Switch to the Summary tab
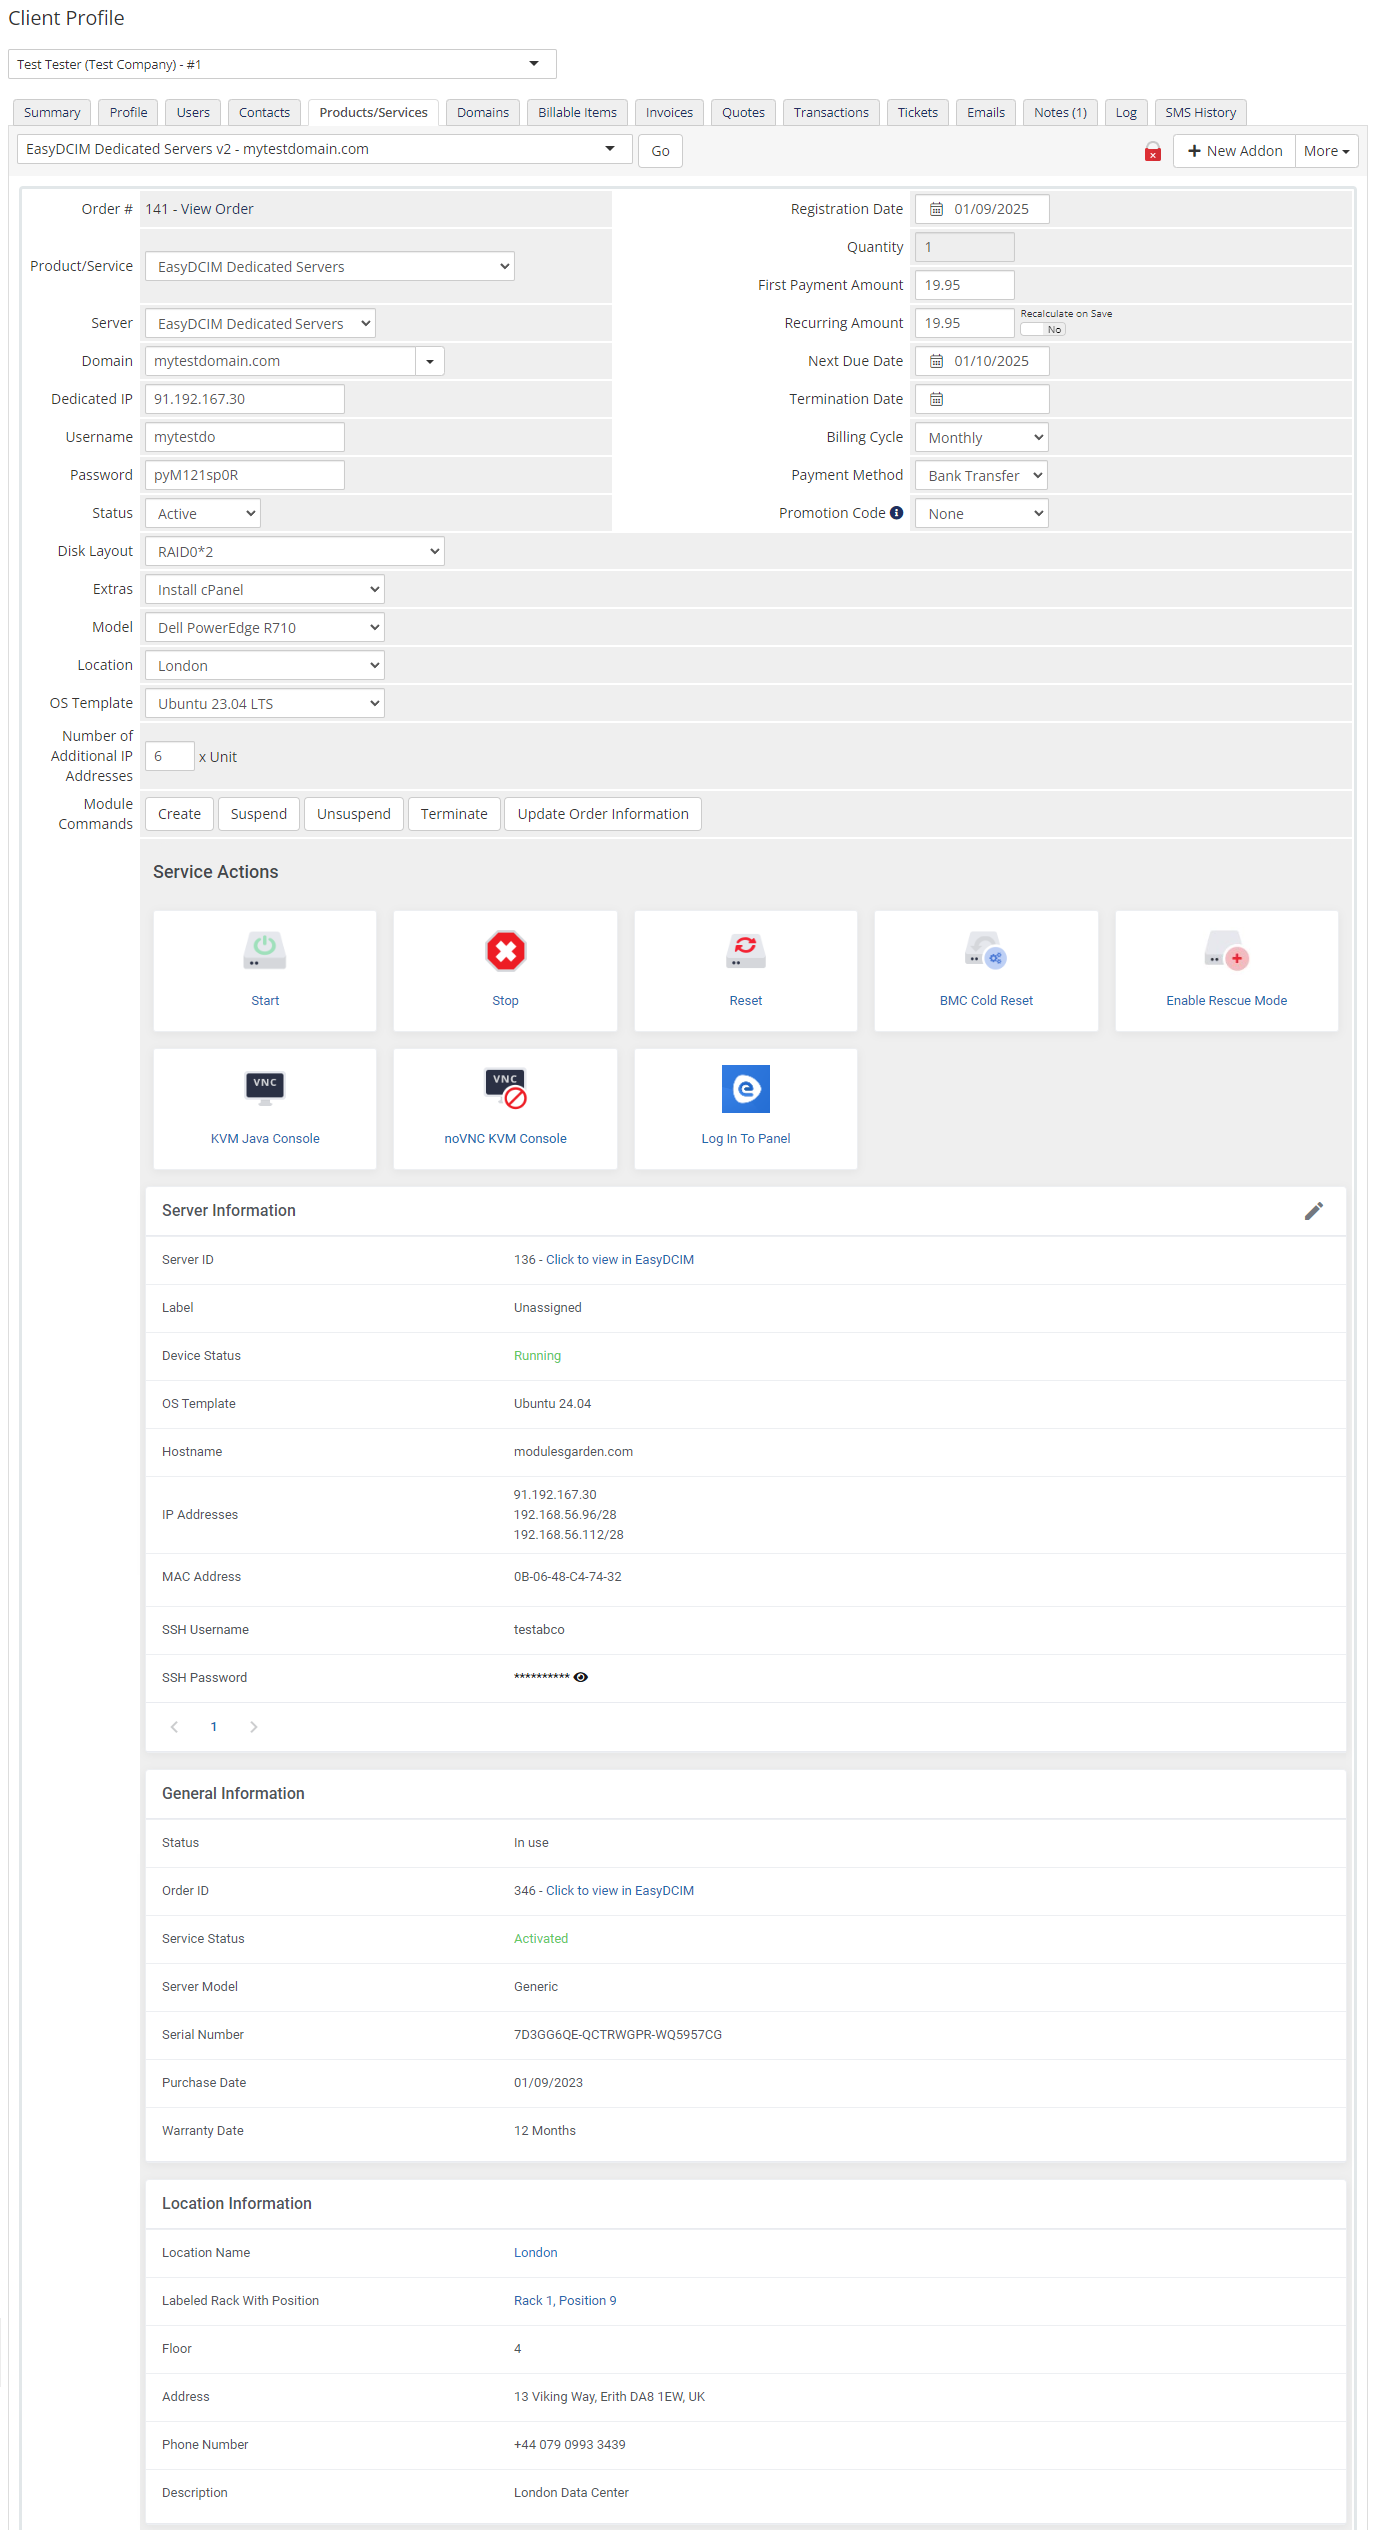The image size is (1376, 2530). (52, 112)
